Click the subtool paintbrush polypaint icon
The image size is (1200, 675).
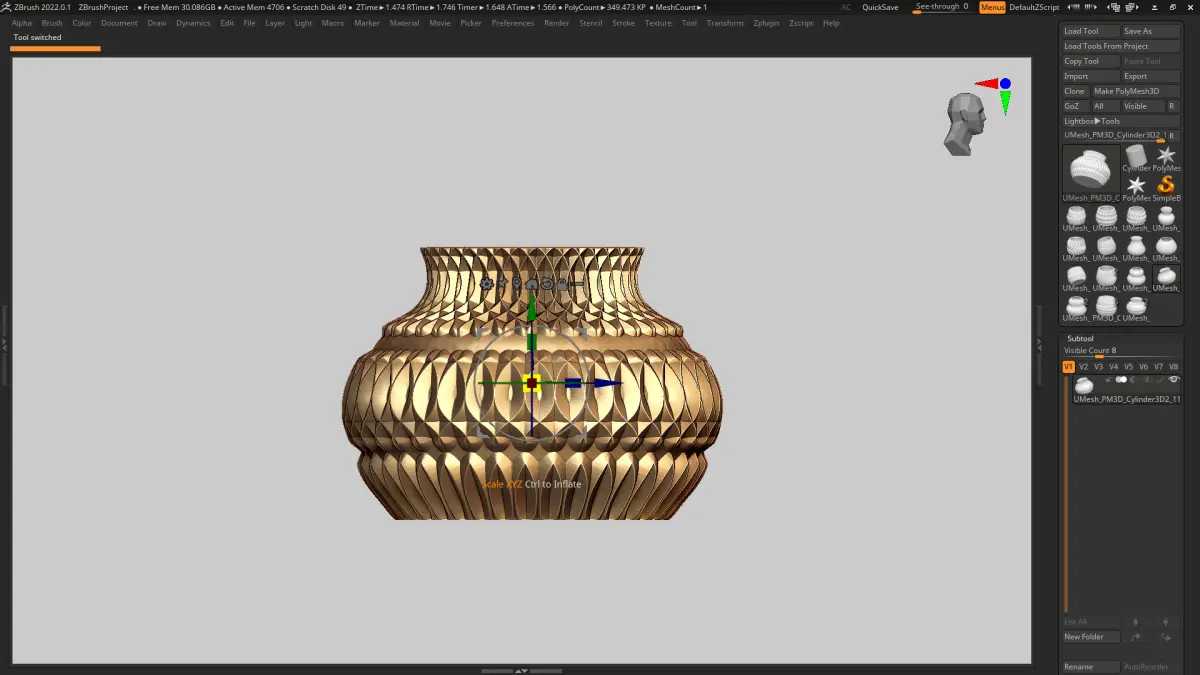1159,380
